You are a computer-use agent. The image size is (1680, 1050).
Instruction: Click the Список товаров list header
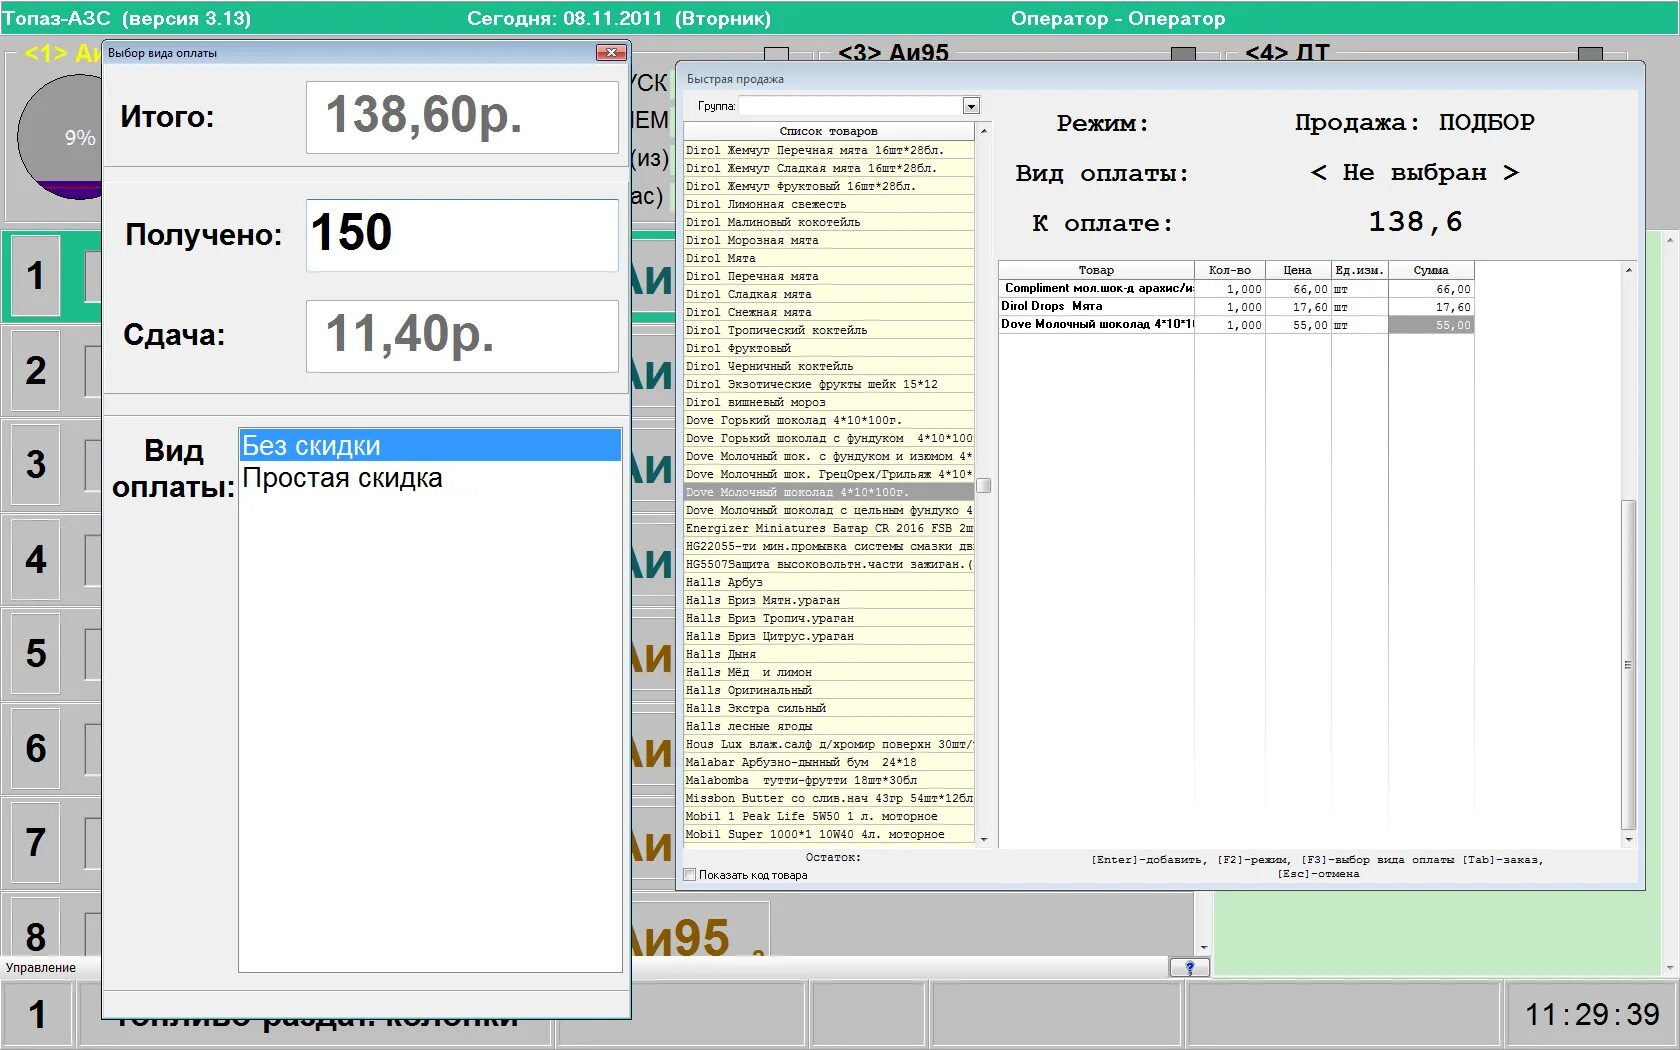[x=828, y=131]
